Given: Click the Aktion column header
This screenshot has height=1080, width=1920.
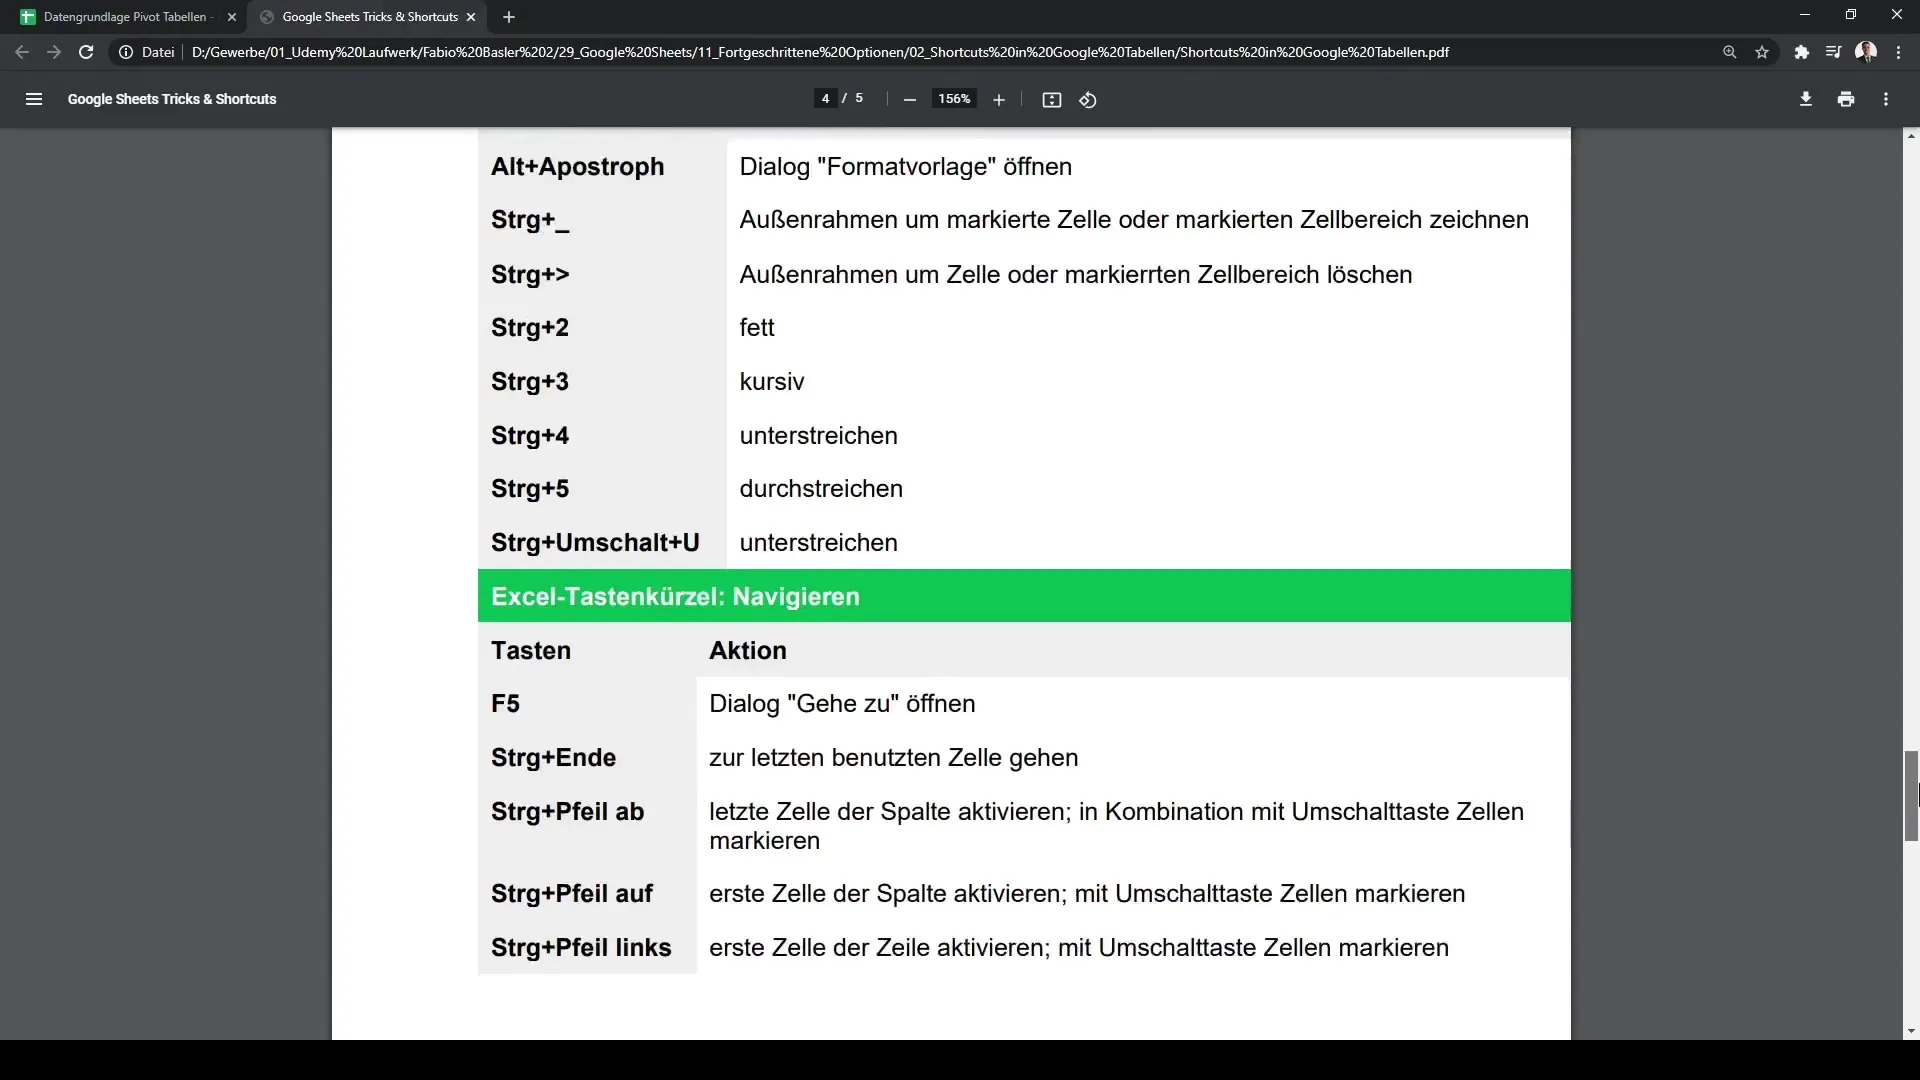Looking at the screenshot, I should [x=748, y=650].
